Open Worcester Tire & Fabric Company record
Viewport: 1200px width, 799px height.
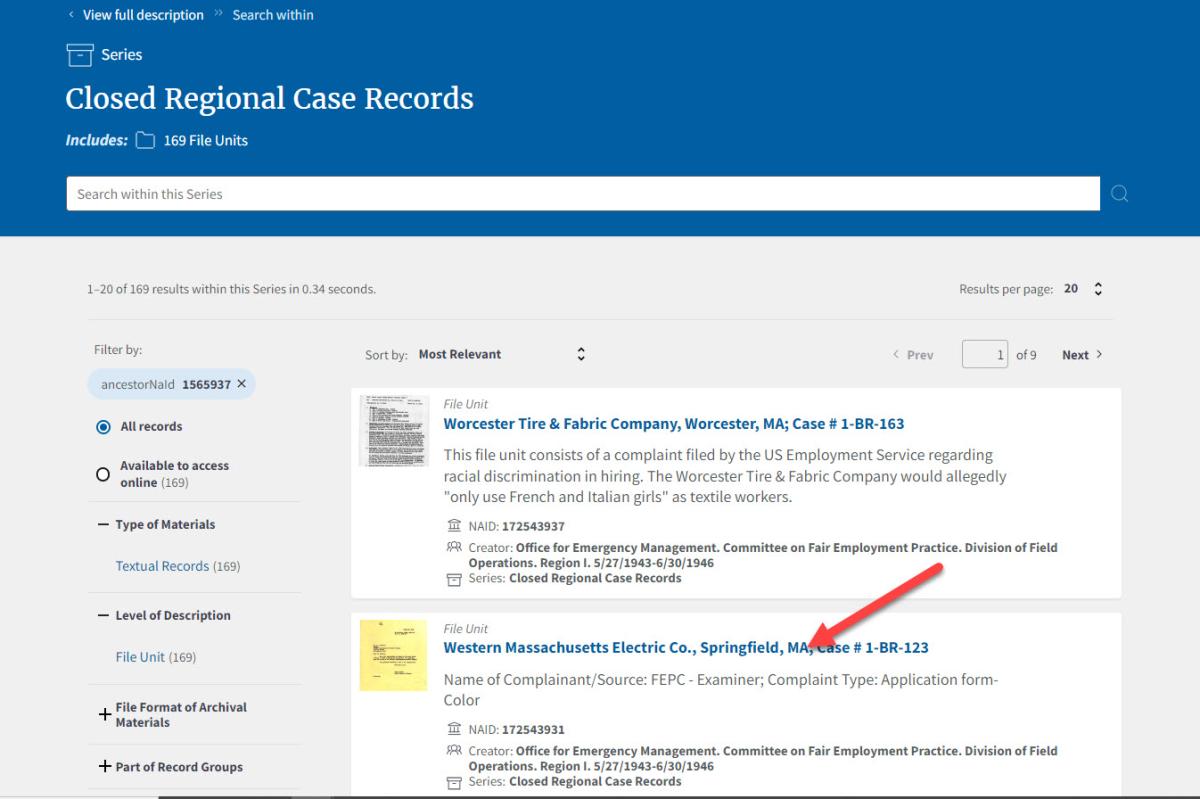[x=673, y=424]
